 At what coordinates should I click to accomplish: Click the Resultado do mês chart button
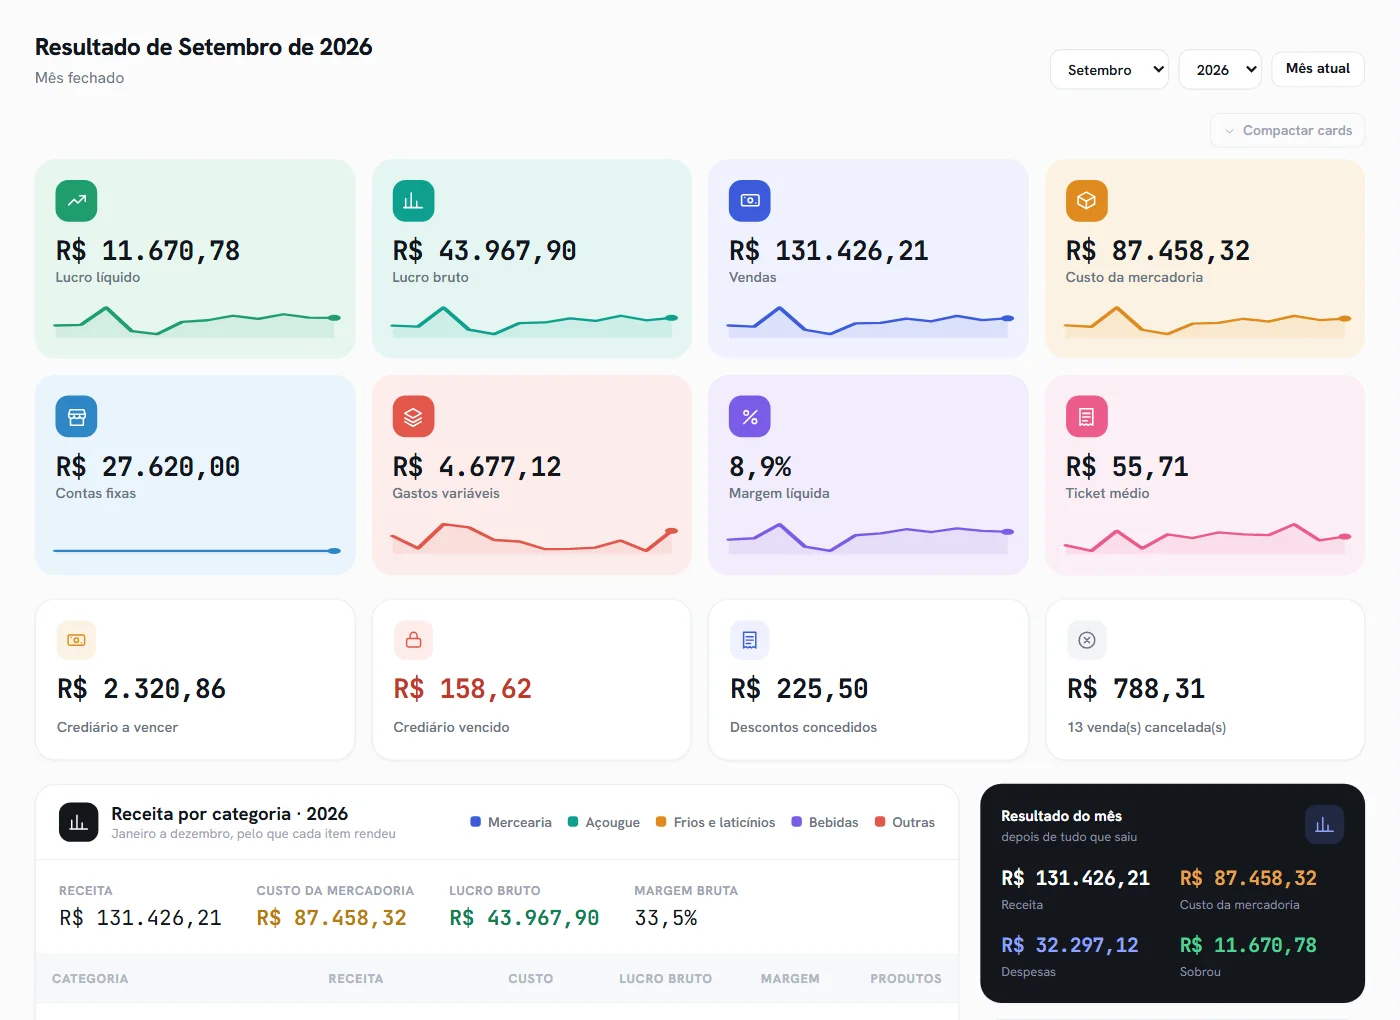click(1324, 825)
